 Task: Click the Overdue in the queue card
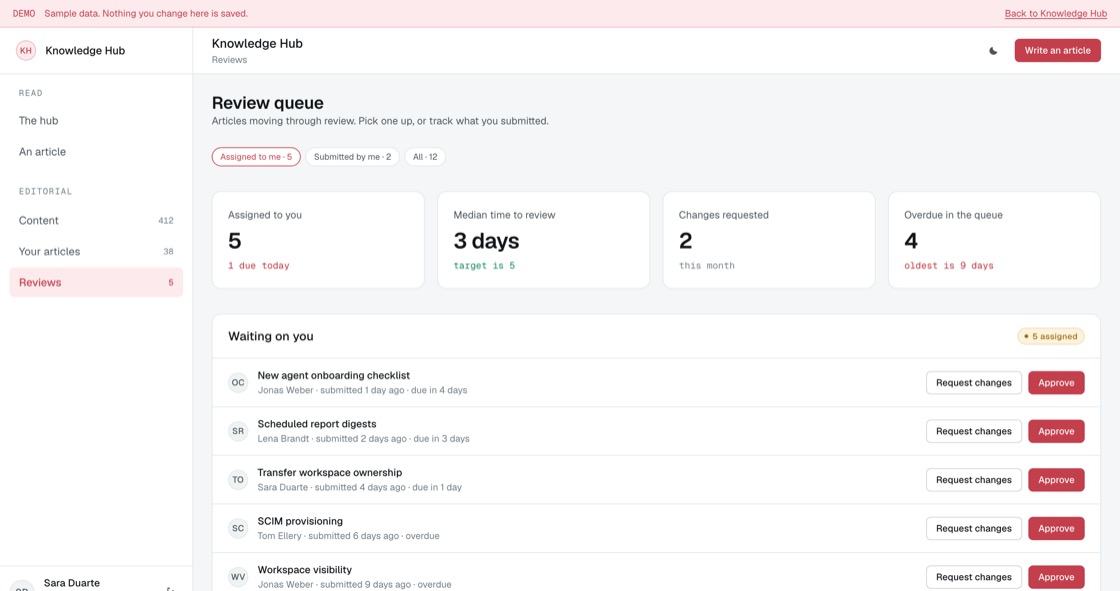pos(994,240)
